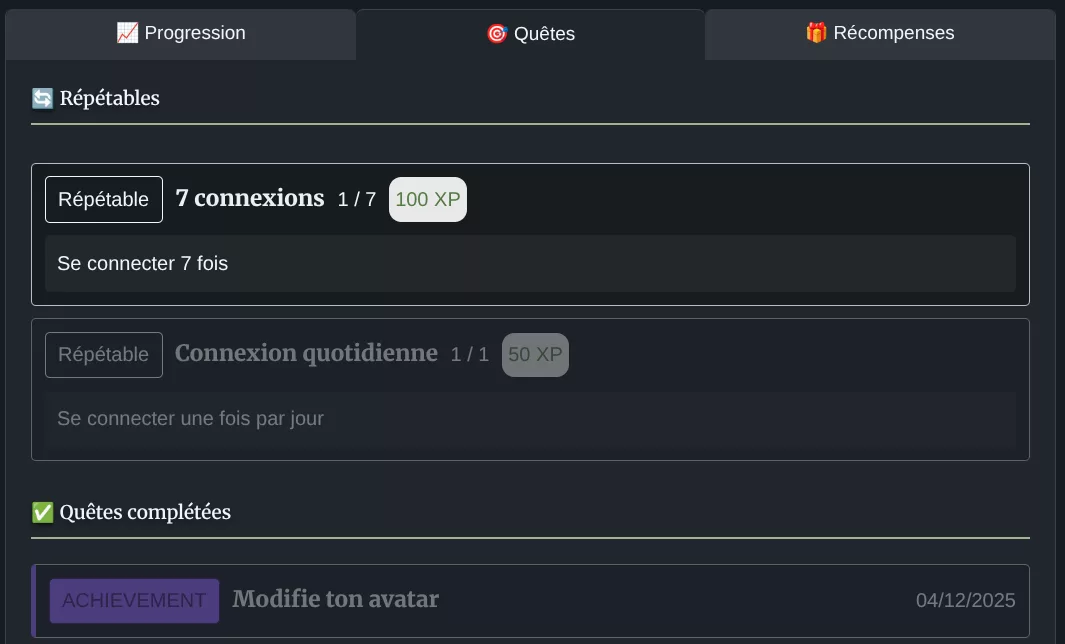The height and width of the screenshot is (644, 1065).
Task: Click the repeat arrows icon beside Répétables
Action: pos(42,98)
